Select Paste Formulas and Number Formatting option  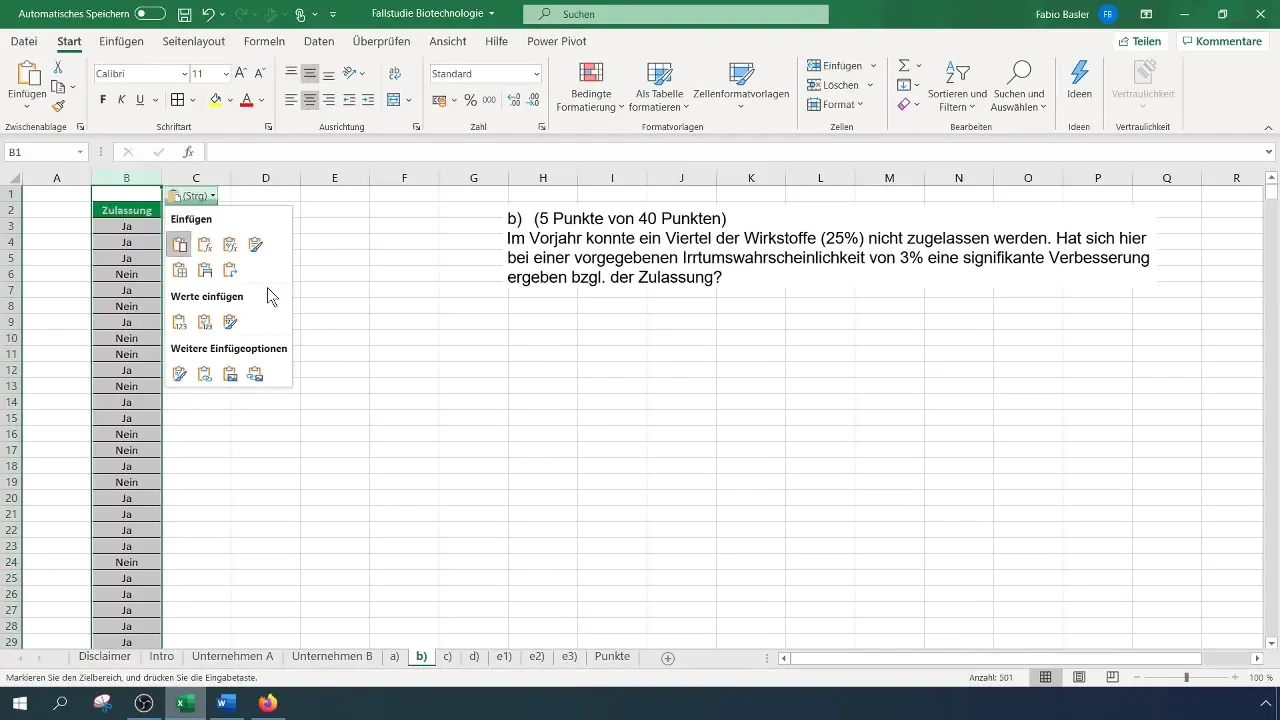pos(230,244)
